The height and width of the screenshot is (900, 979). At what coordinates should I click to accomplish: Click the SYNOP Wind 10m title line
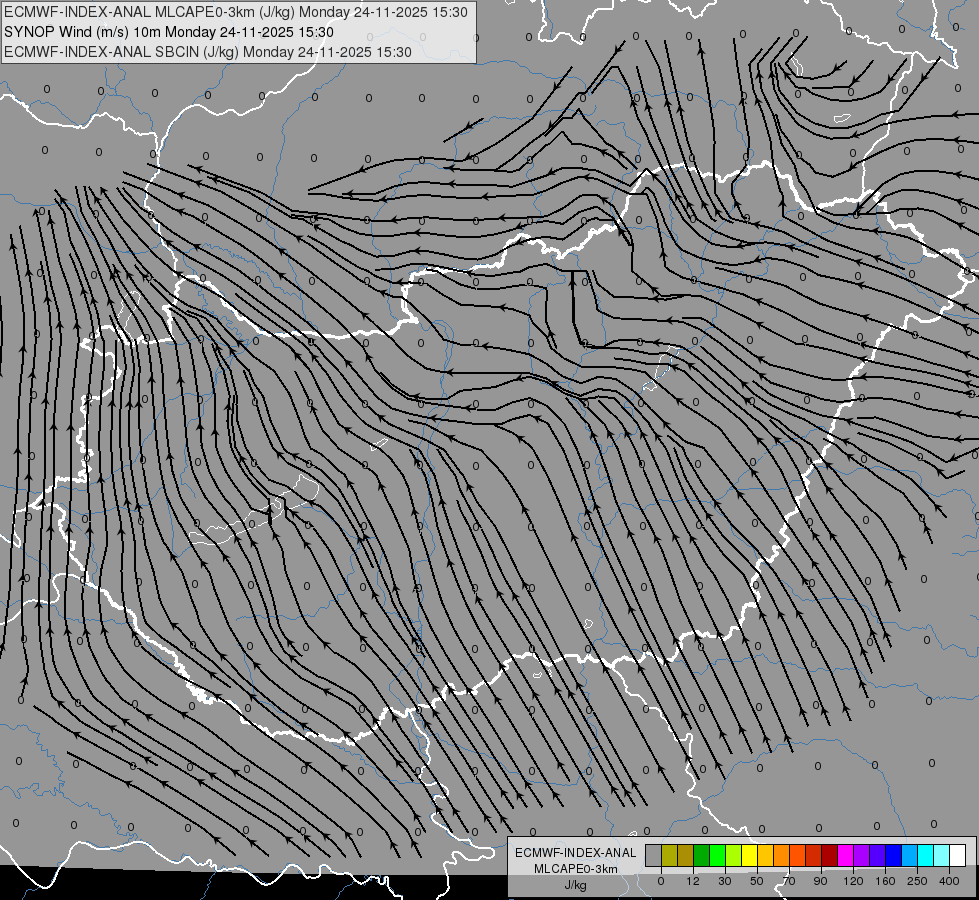(169, 32)
